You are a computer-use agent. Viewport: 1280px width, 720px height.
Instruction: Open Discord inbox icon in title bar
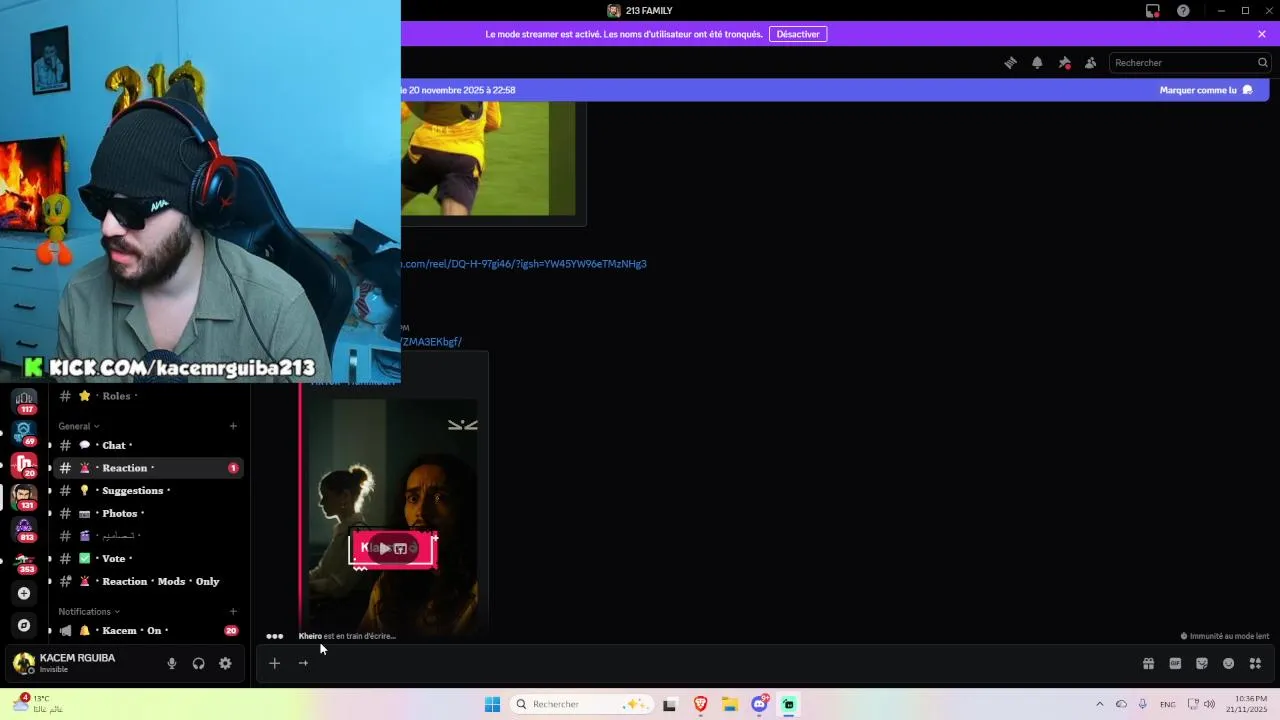point(1153,11)
